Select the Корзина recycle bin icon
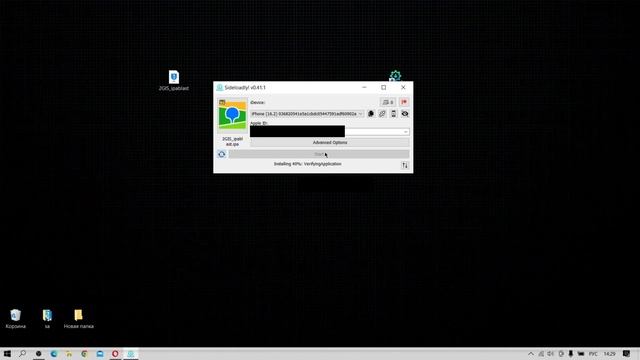 pos(16,319)
